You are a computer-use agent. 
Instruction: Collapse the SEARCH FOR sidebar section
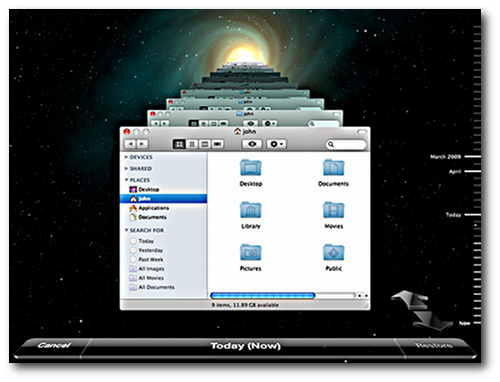126,230
